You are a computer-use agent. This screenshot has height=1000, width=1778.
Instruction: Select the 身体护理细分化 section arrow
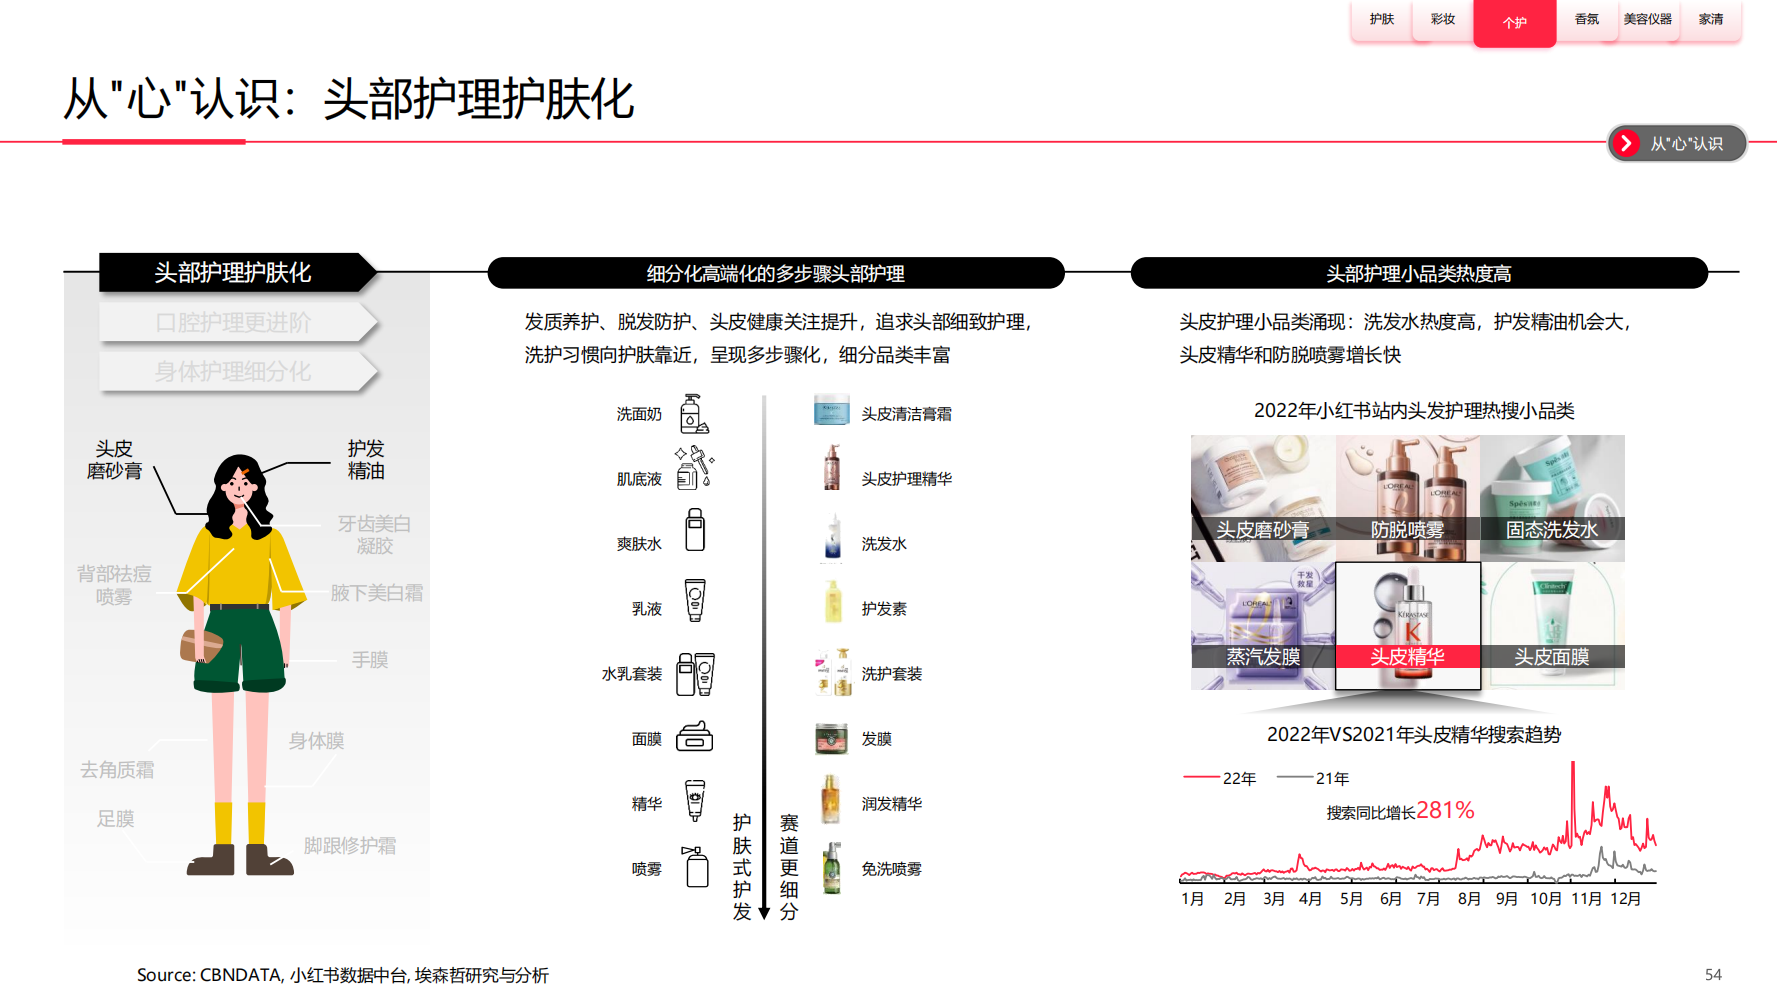coord(238,372)
